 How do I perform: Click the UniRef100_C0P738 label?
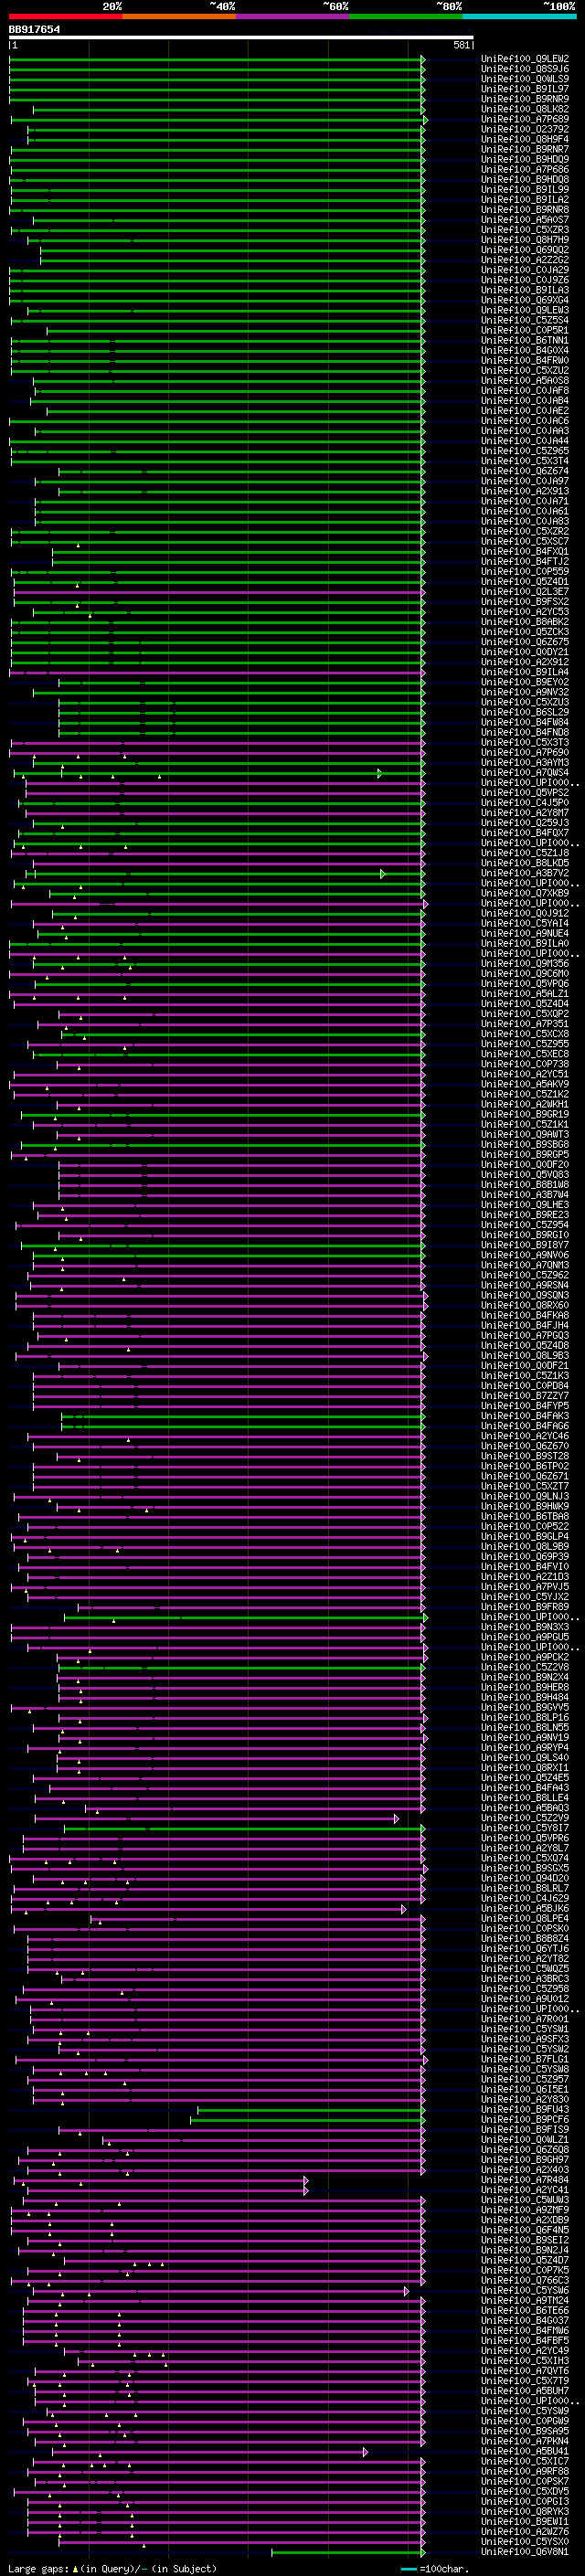525,1064
